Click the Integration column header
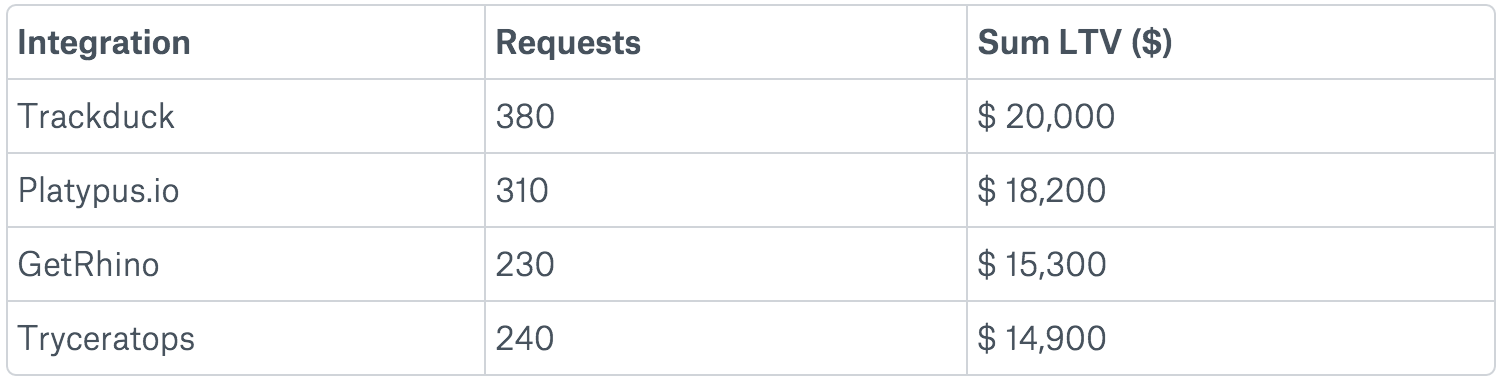This screenshot has width=1500, height=384. (104, 43)
